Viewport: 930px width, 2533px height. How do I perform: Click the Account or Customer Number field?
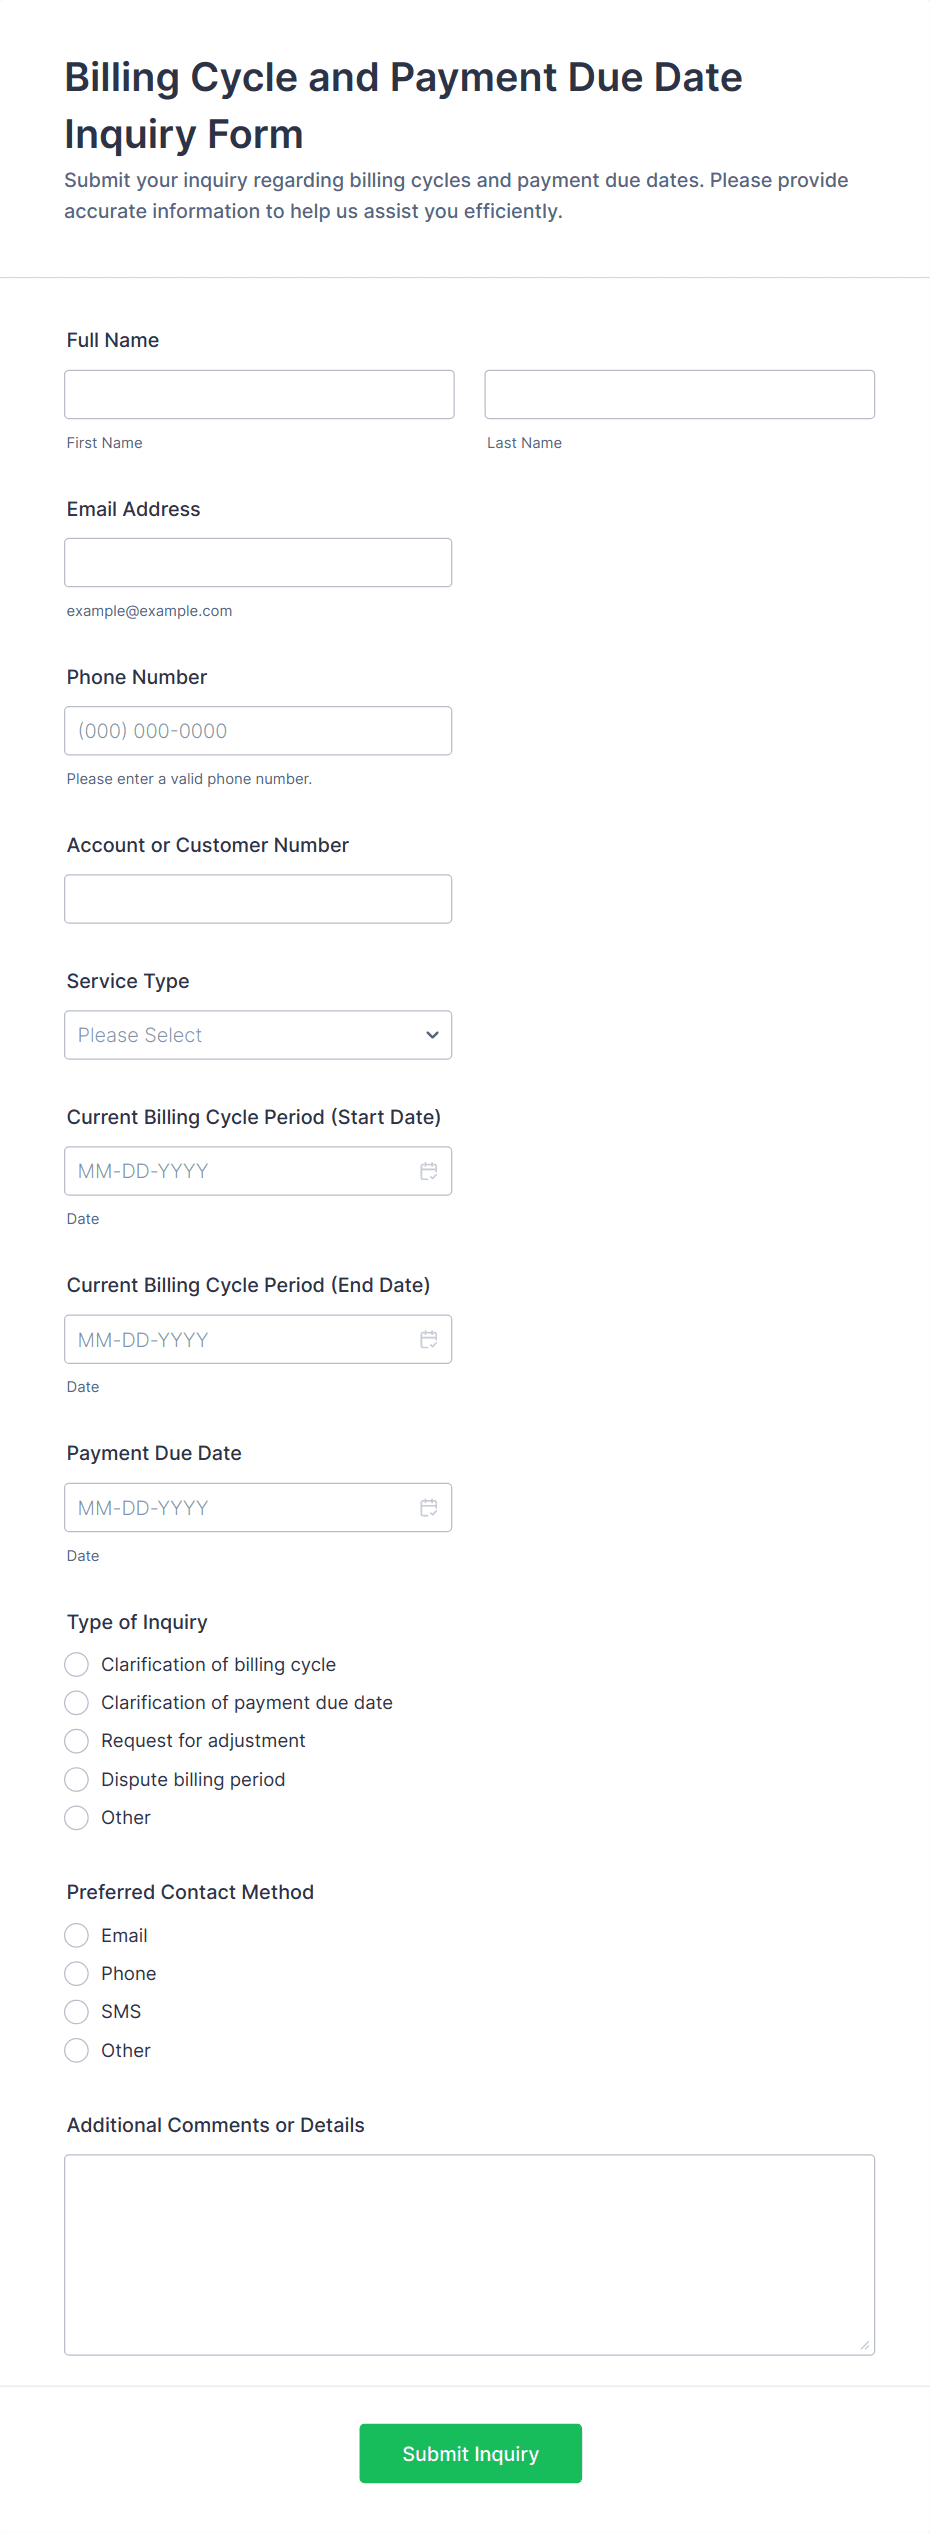(x=258, y=899)
